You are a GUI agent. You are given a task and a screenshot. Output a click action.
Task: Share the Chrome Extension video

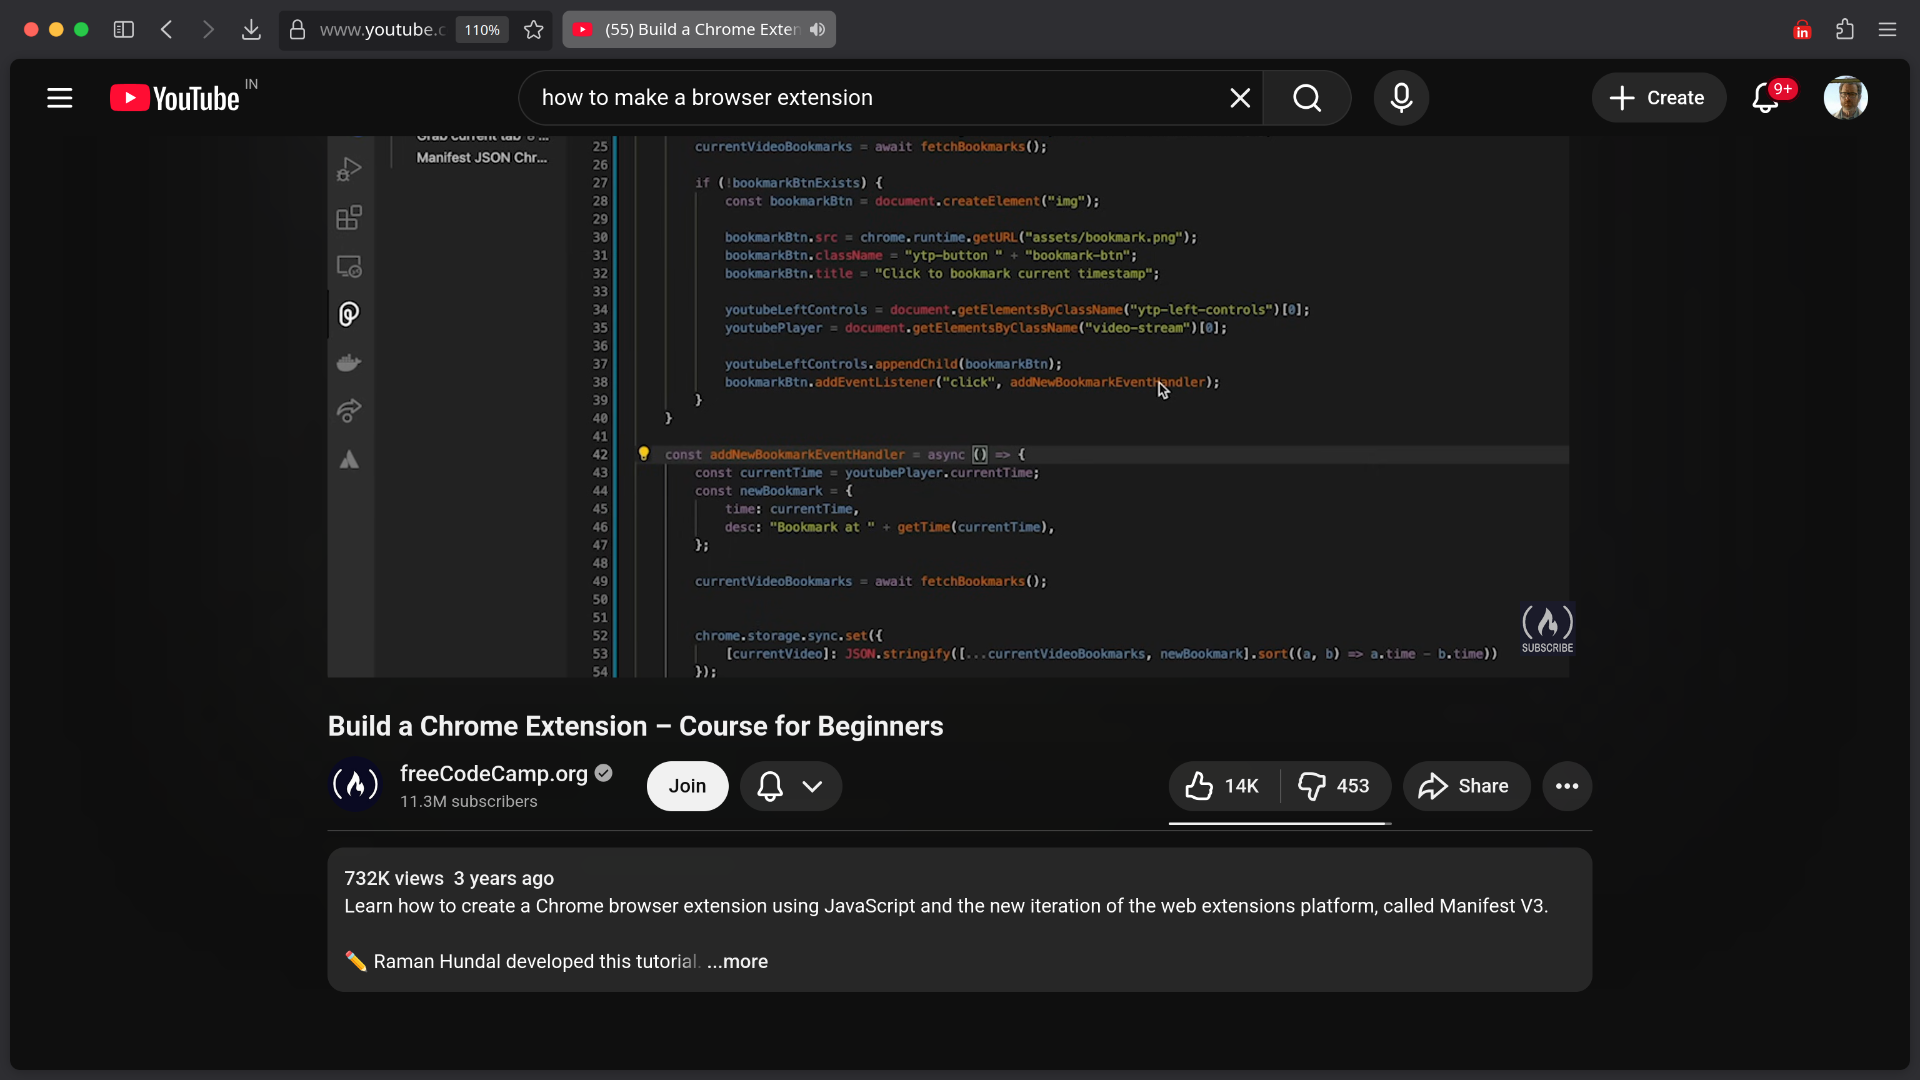(x=1465, y=786)
